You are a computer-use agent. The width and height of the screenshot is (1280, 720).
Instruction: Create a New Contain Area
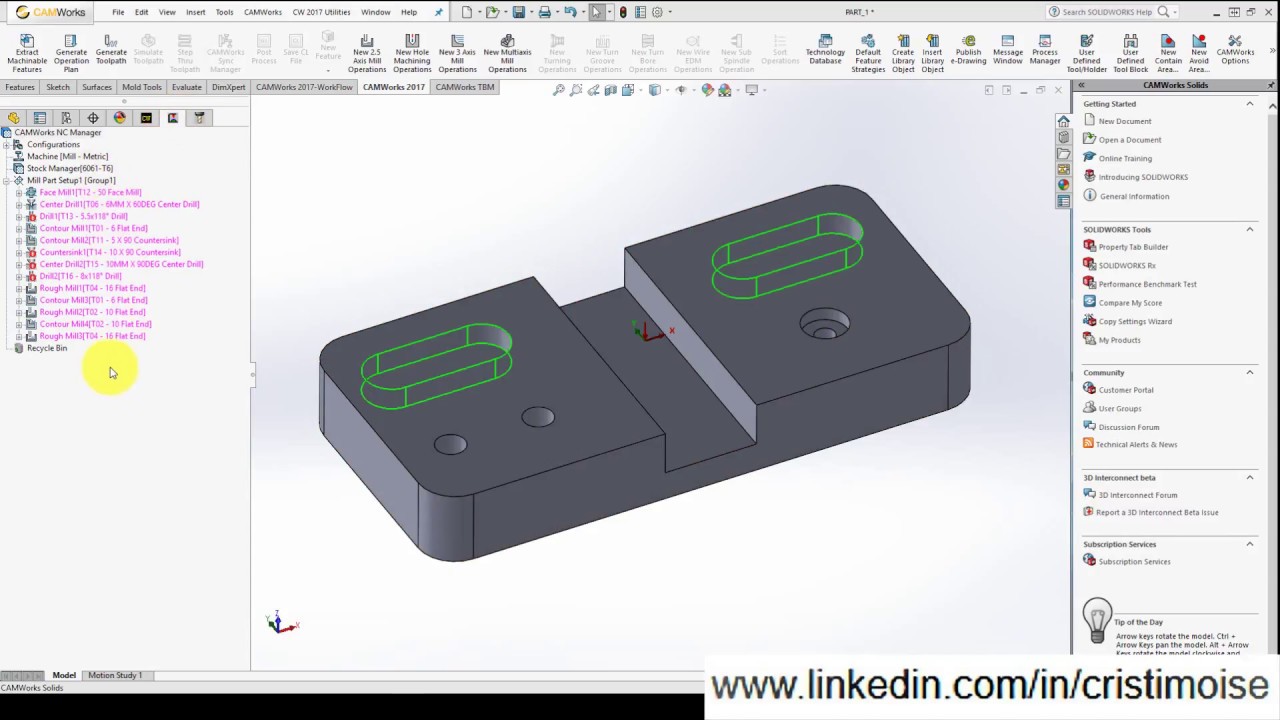tap(1168, 54)
